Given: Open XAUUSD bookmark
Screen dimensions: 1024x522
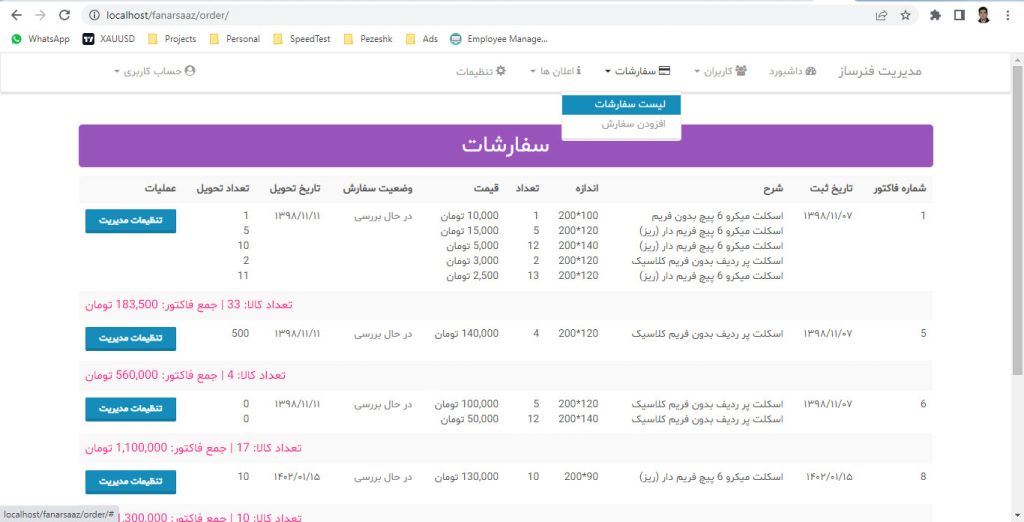Looking at the screenshot, I should click(109, 39).
